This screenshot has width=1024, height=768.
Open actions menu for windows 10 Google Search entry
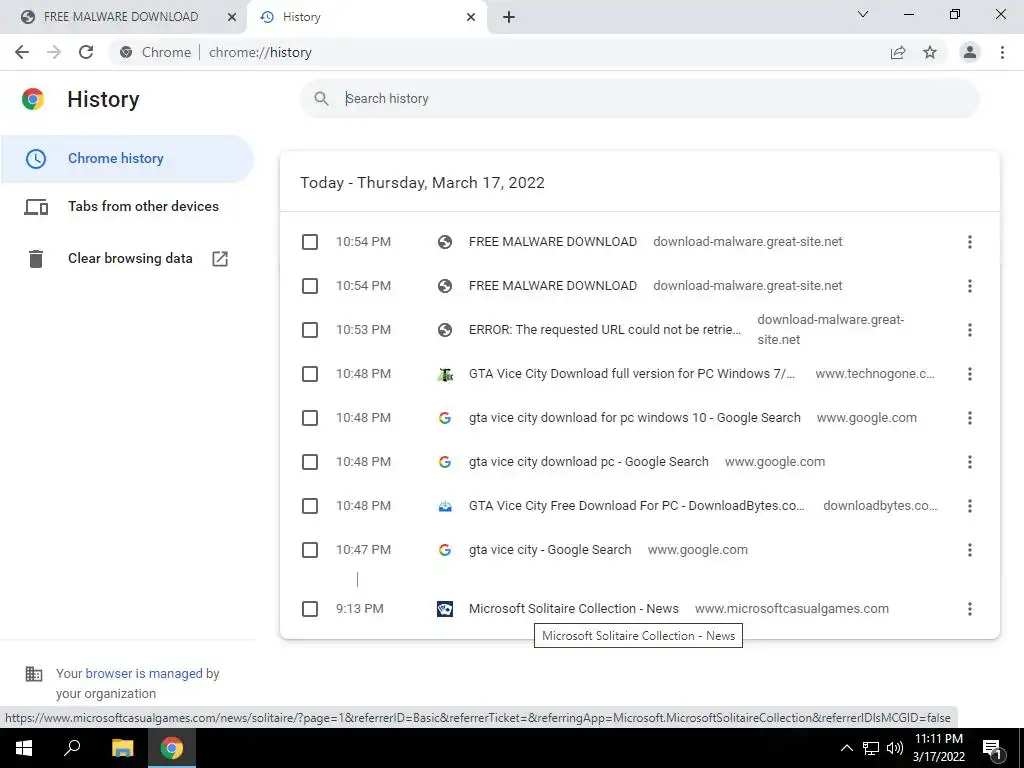coord(970,418)
